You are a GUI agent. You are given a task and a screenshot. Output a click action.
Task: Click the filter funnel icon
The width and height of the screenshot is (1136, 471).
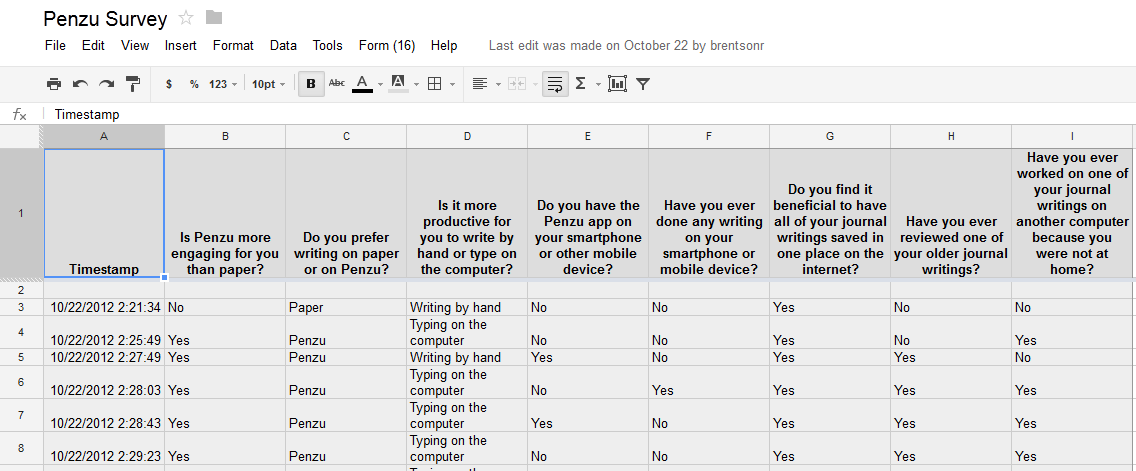coord(643,84)
